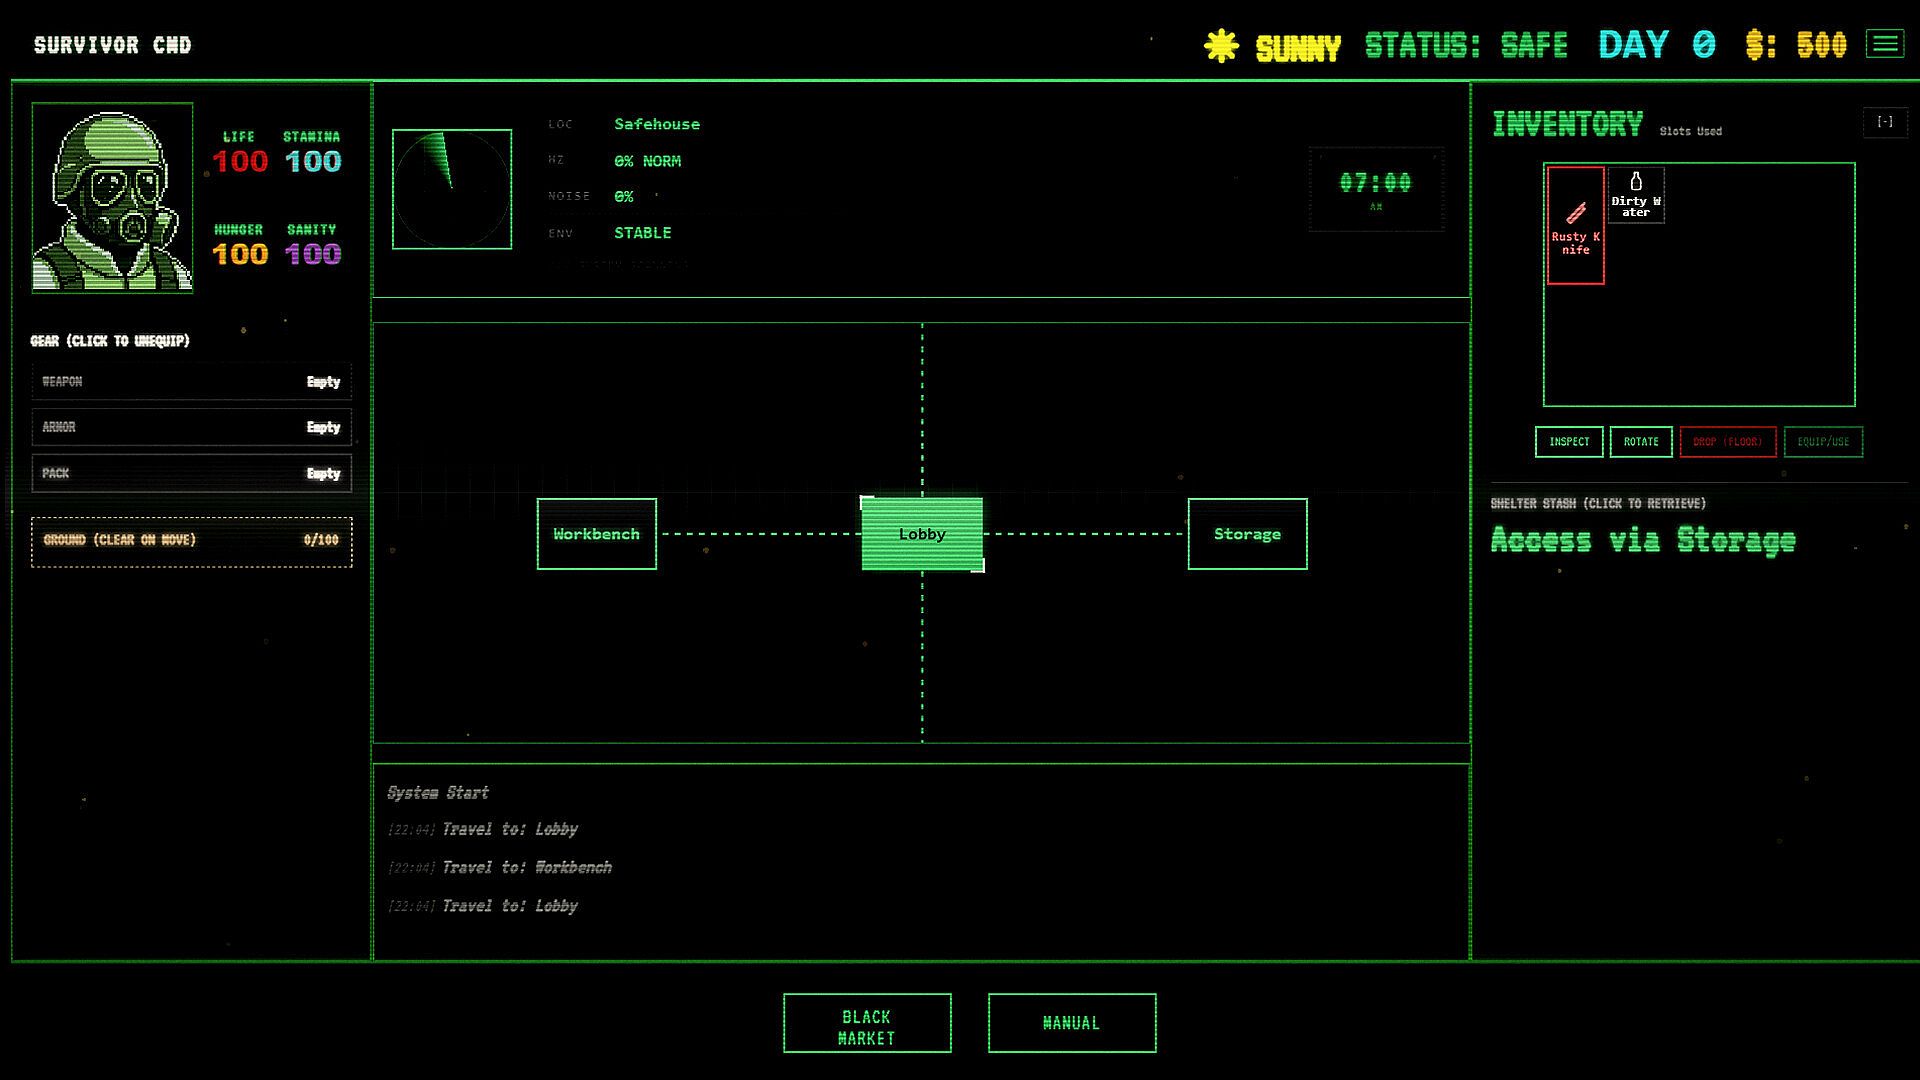Click Drop (Floor) button
Screen dimensions: 1920x1080
1727,442
